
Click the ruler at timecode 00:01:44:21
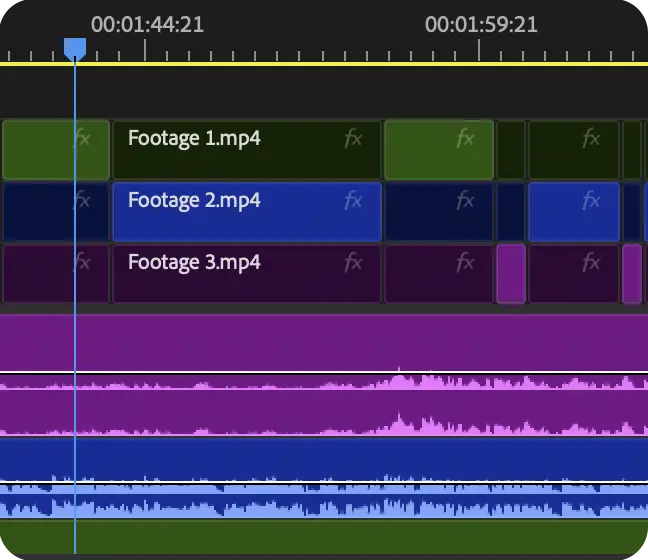point(146,50)
